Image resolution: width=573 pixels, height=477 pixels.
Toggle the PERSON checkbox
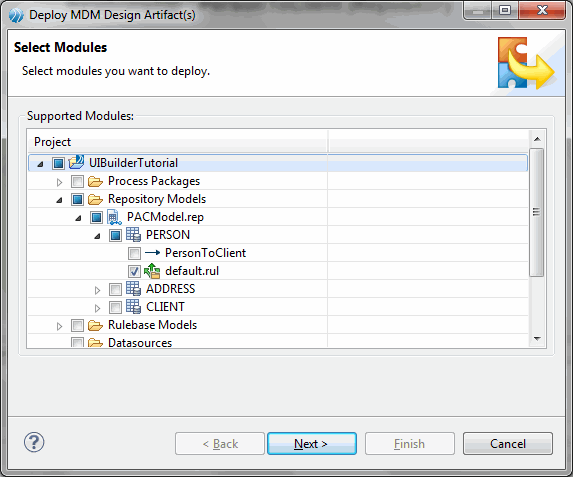click(x=115, y=235)
